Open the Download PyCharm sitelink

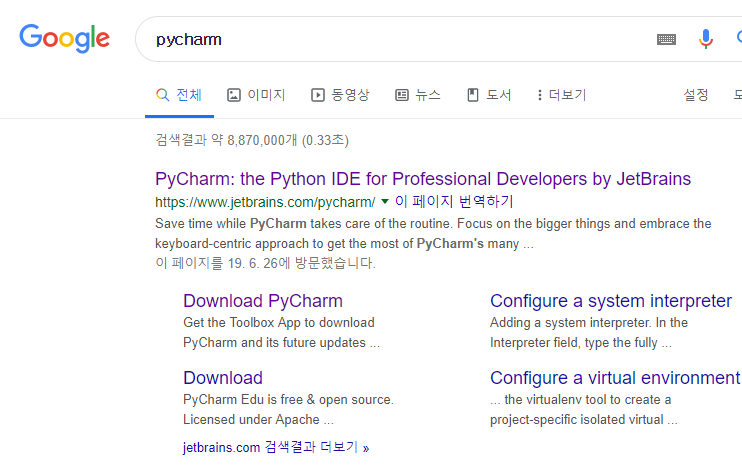263,301
